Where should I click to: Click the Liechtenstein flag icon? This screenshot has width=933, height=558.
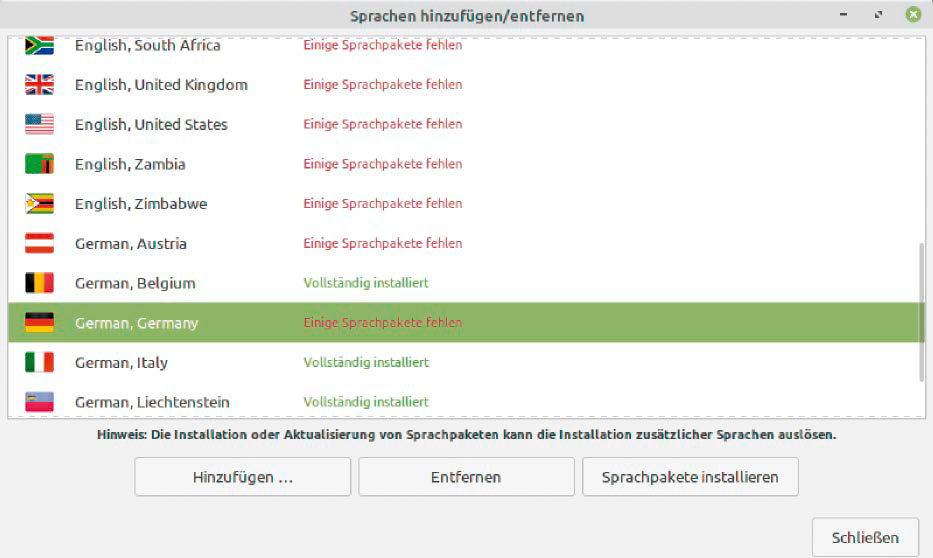pyautogui.click(x=39, y=402)
